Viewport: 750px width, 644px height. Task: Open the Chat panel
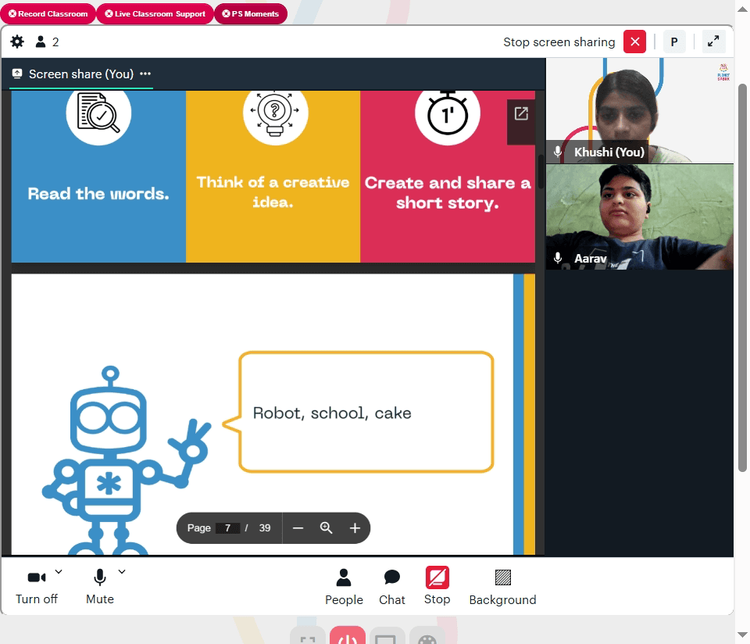pyautogui.click(x=392, y=587)
